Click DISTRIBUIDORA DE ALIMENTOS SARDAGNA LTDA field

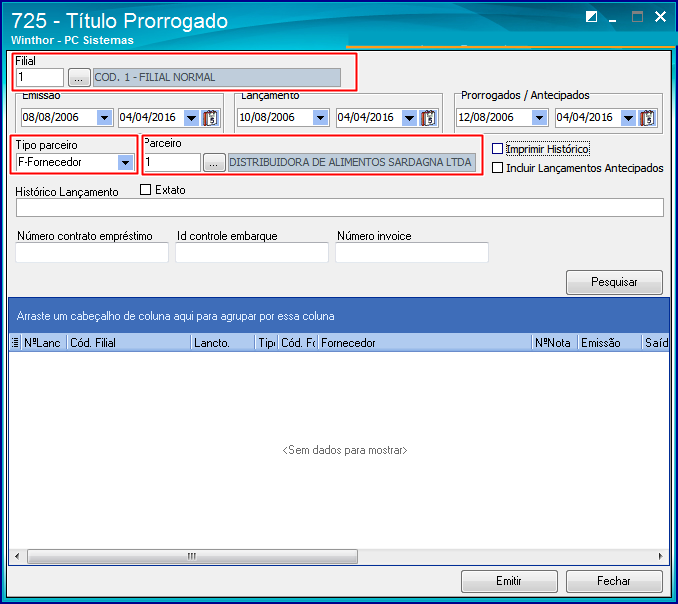pyautogui.click(x=352, y=163)
